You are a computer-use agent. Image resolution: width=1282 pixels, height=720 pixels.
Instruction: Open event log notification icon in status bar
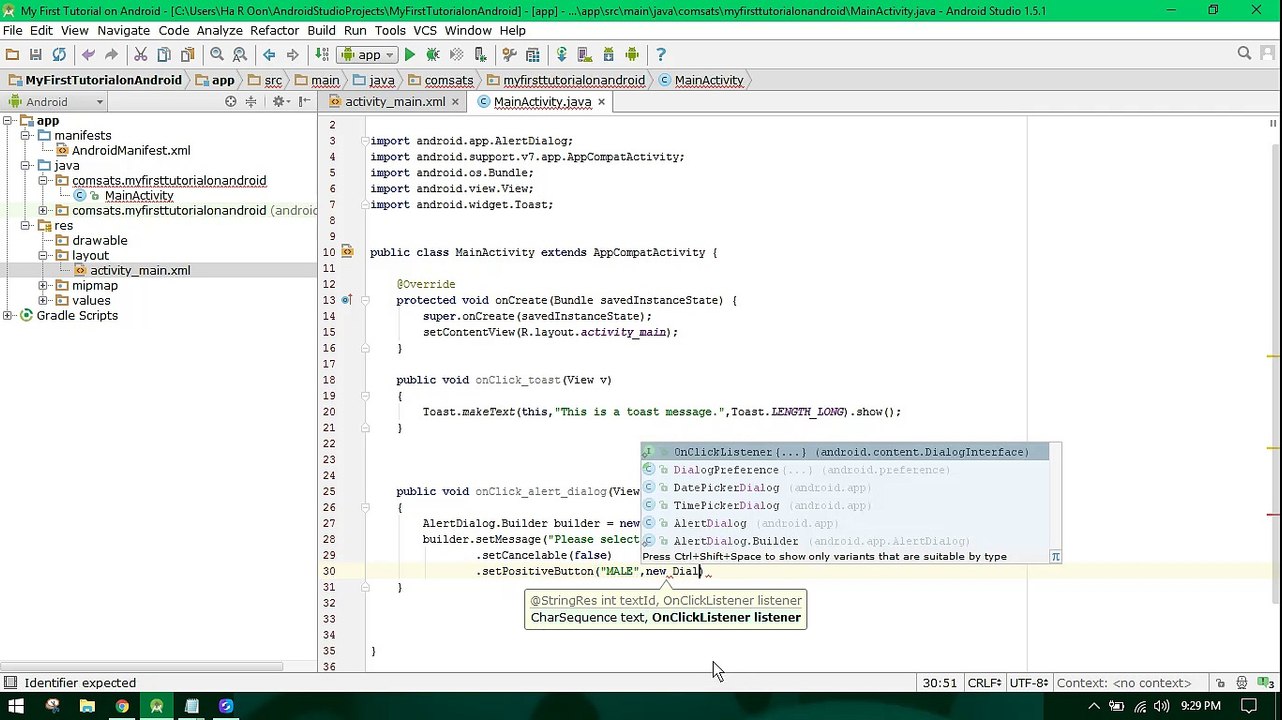1267,683
